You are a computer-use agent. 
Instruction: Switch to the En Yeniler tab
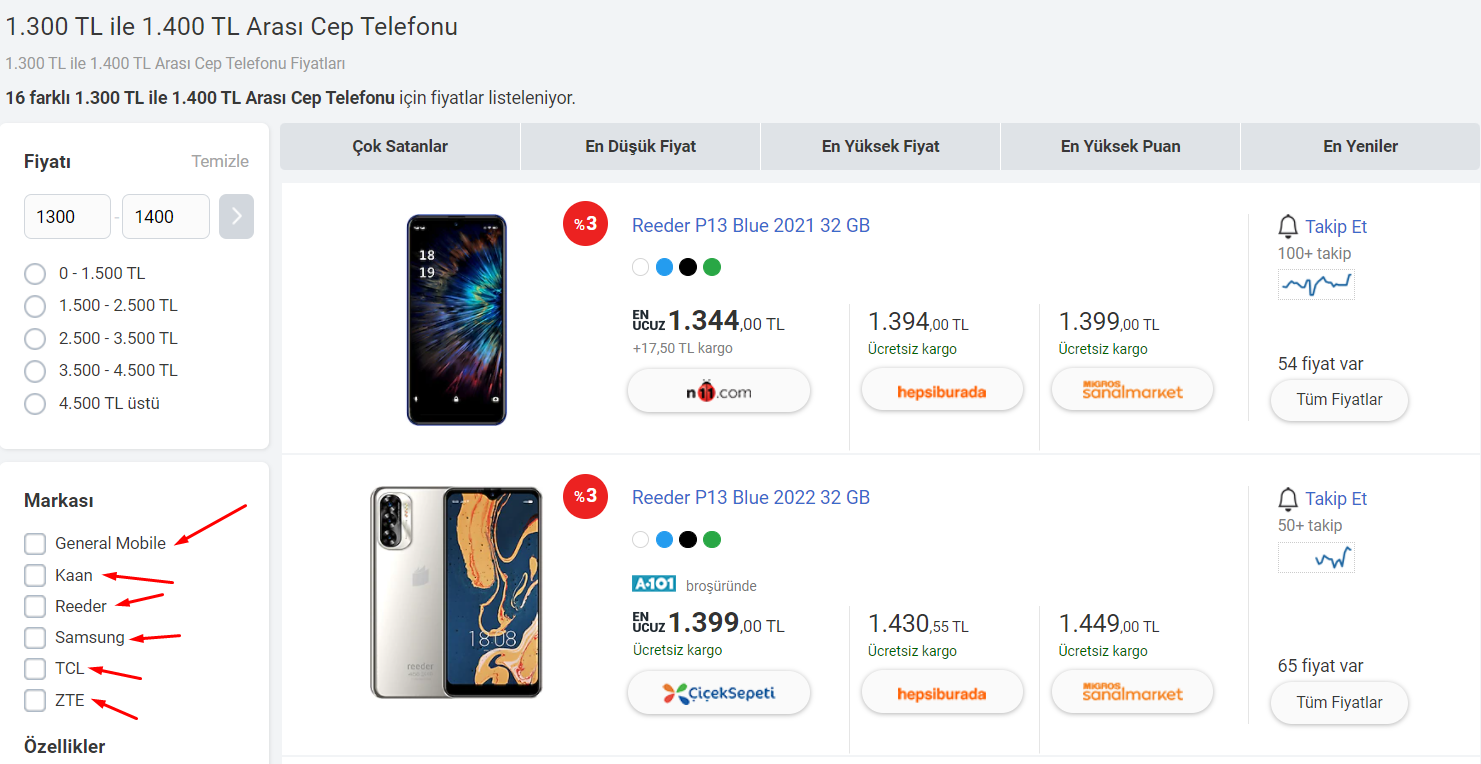[1360, 146]
